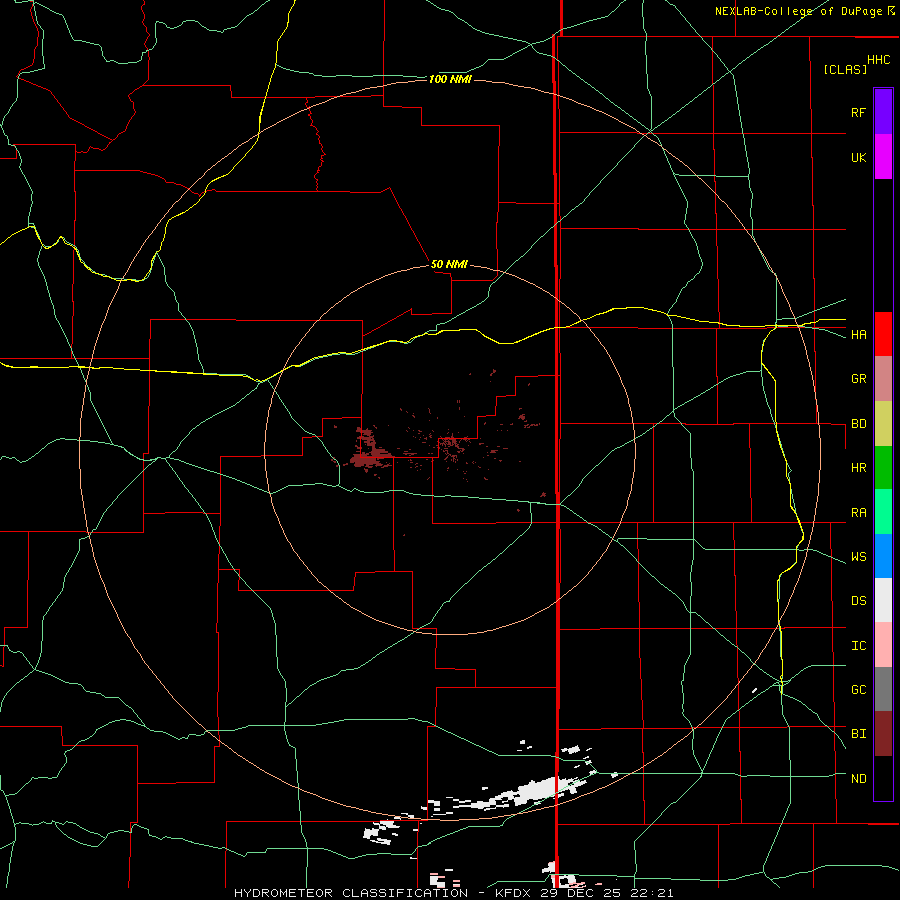Screen dimensions: 900x900
Task: Click the DS legend label
Action: point(858,601)
